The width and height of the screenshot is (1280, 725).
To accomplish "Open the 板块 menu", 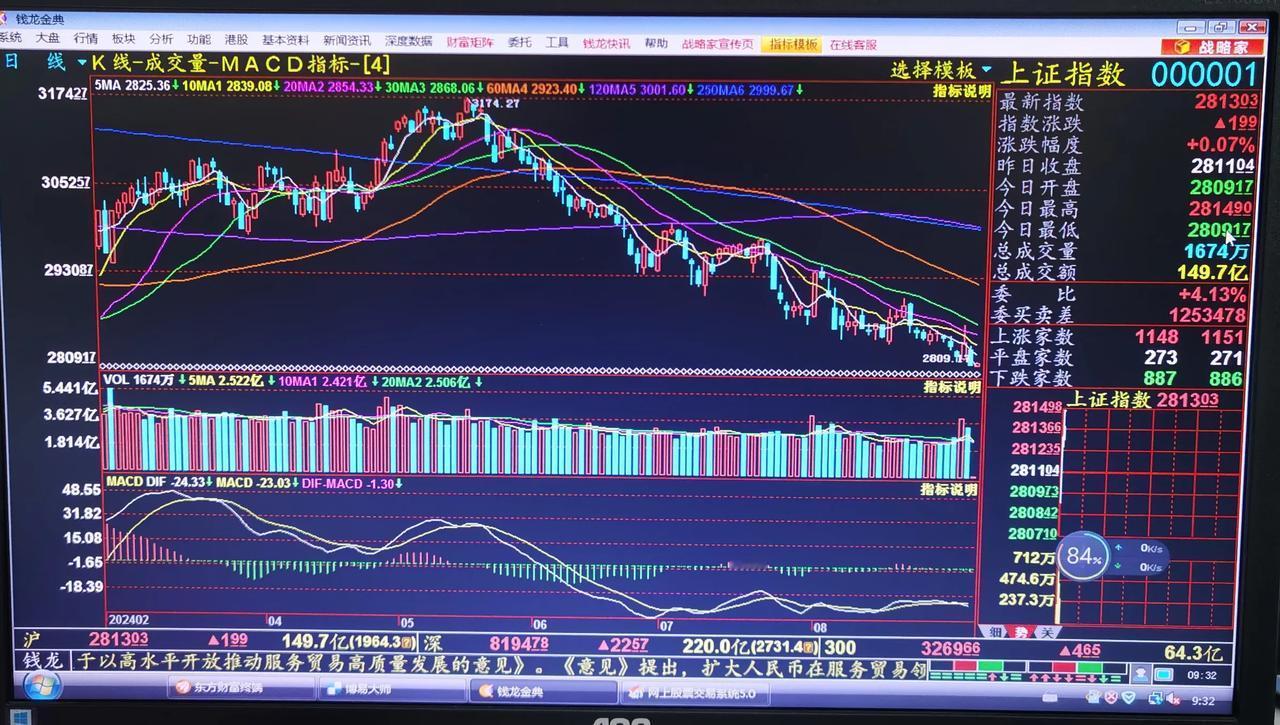I will [124, 39].
